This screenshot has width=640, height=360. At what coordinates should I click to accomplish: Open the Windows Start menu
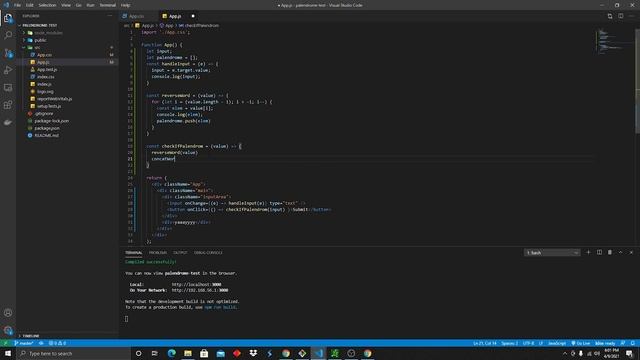8,353
